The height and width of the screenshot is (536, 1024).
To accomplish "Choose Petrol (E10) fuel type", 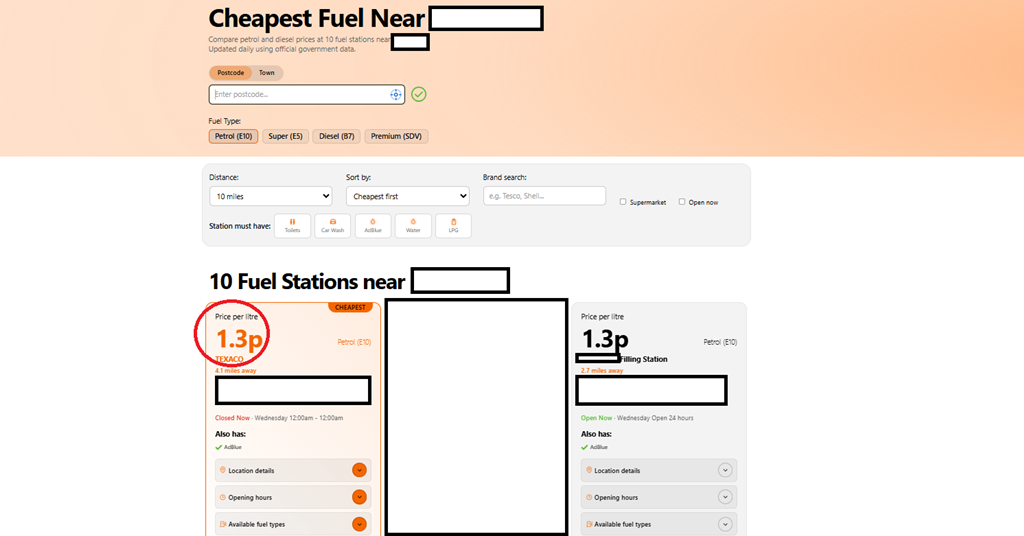I will pos(234,136).
